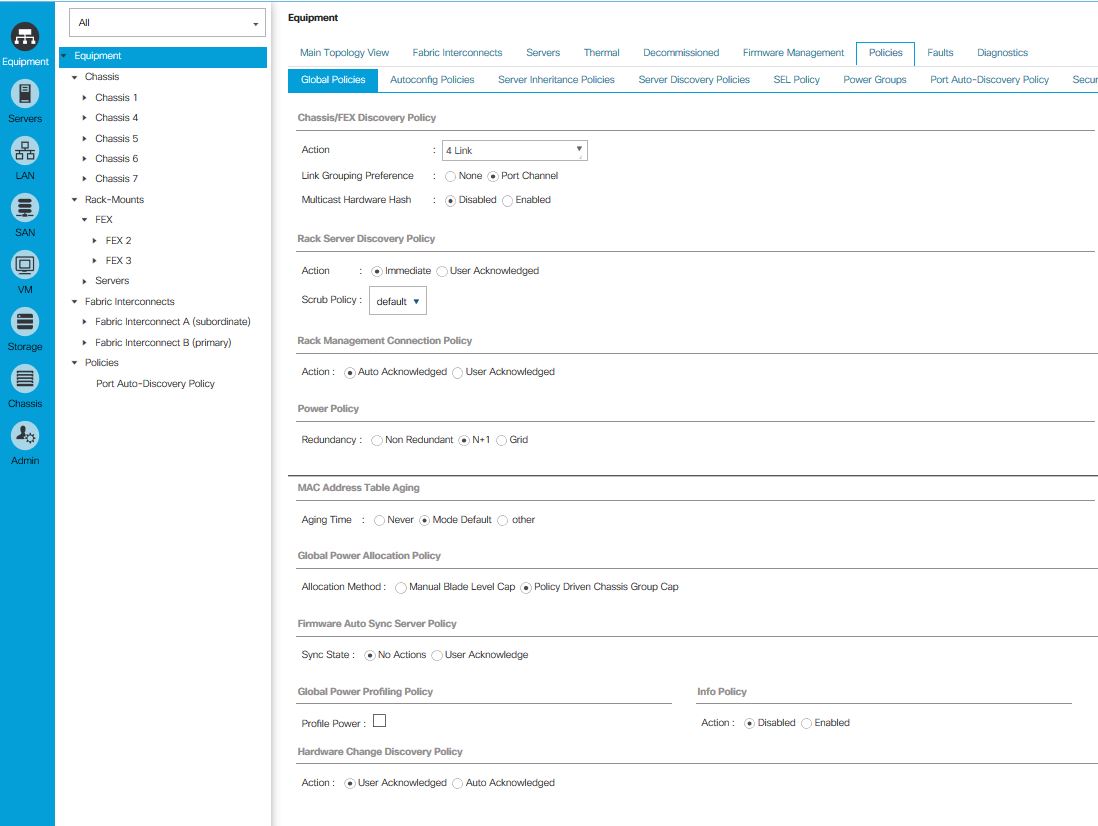Enable Port Channel link grouping preference
This screenshot has width=1098, height=826.
(x=492, y=175)
